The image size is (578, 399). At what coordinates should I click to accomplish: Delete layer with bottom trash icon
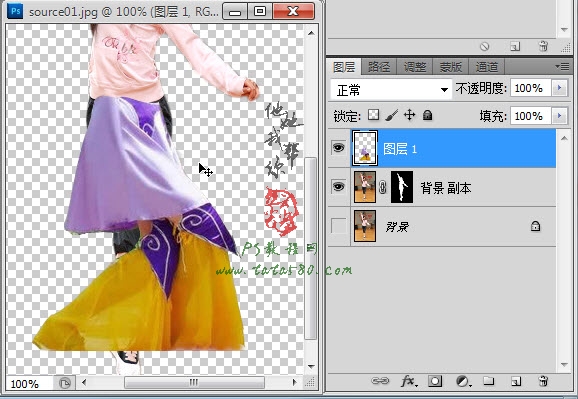coord(543,381)
